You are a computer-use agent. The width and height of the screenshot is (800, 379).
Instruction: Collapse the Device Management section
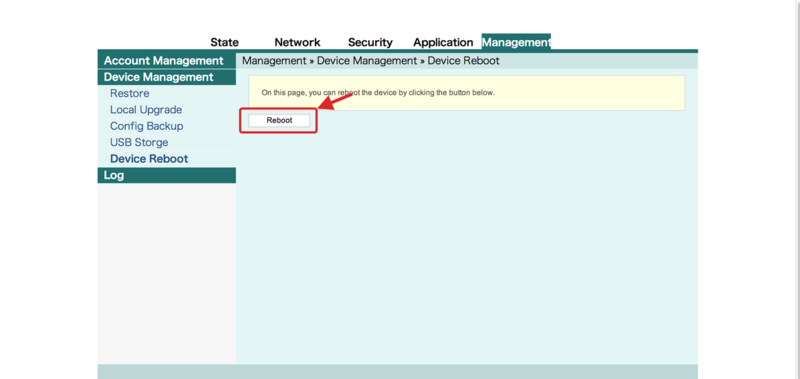pos(166,77)
